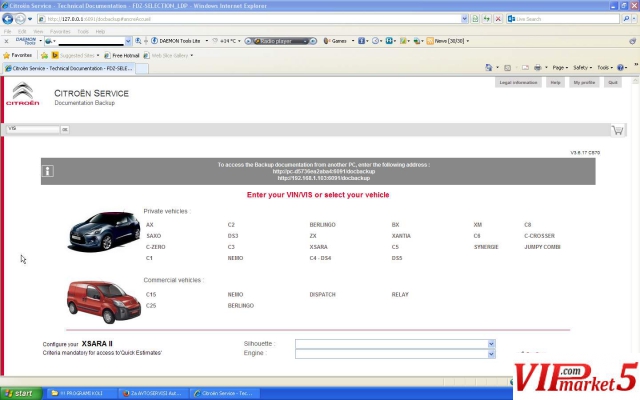Image resolution: width=640 pixels, height=400 pixels.
Task: Click the Facebook toolbar icon
Action: (x=361, y=41)
